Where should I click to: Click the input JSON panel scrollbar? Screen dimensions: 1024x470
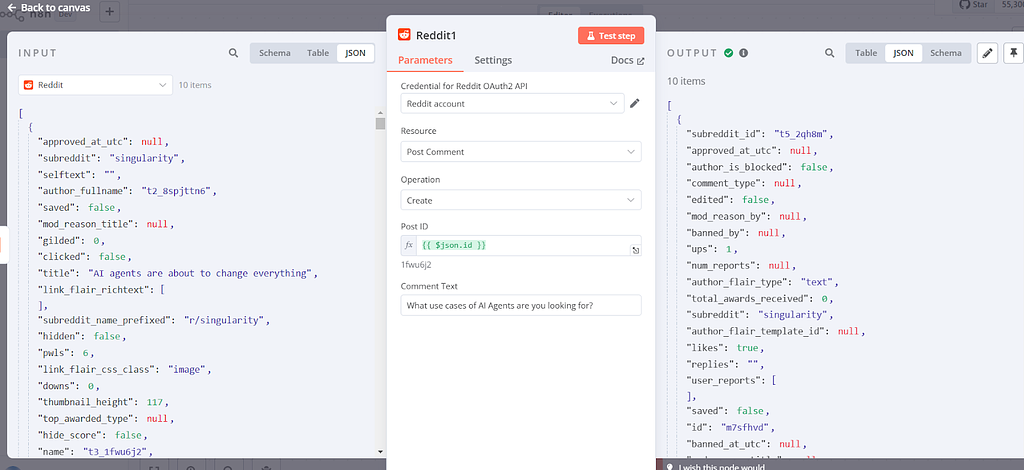(380, 124)
